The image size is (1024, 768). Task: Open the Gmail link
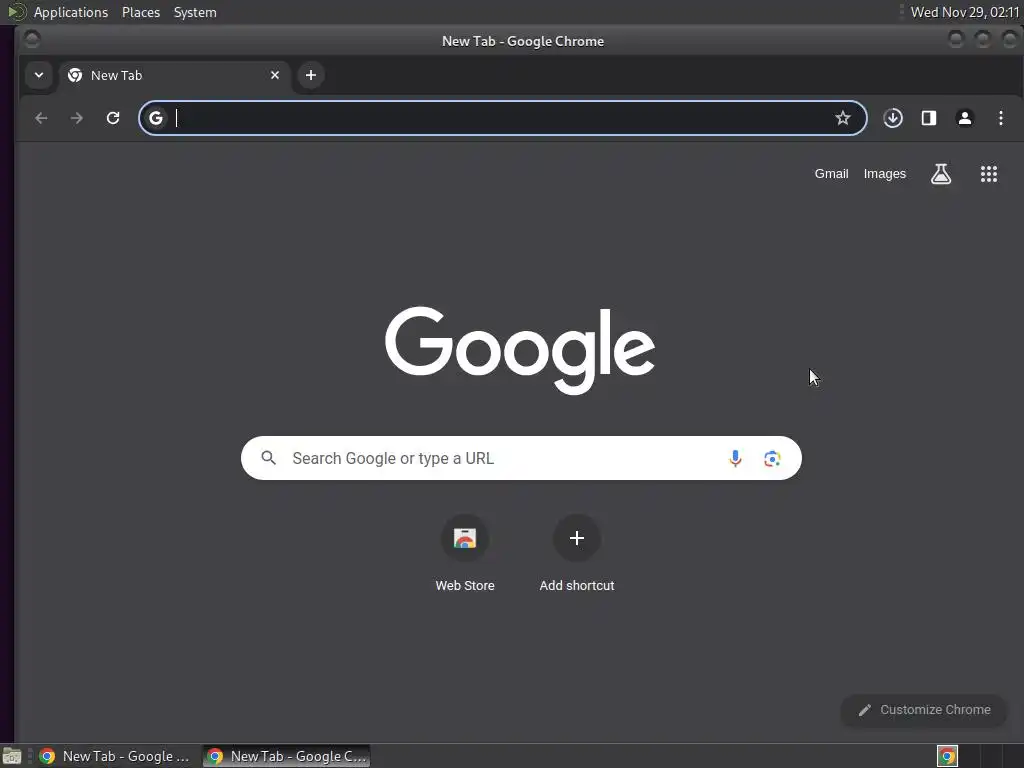pos(831,174)
